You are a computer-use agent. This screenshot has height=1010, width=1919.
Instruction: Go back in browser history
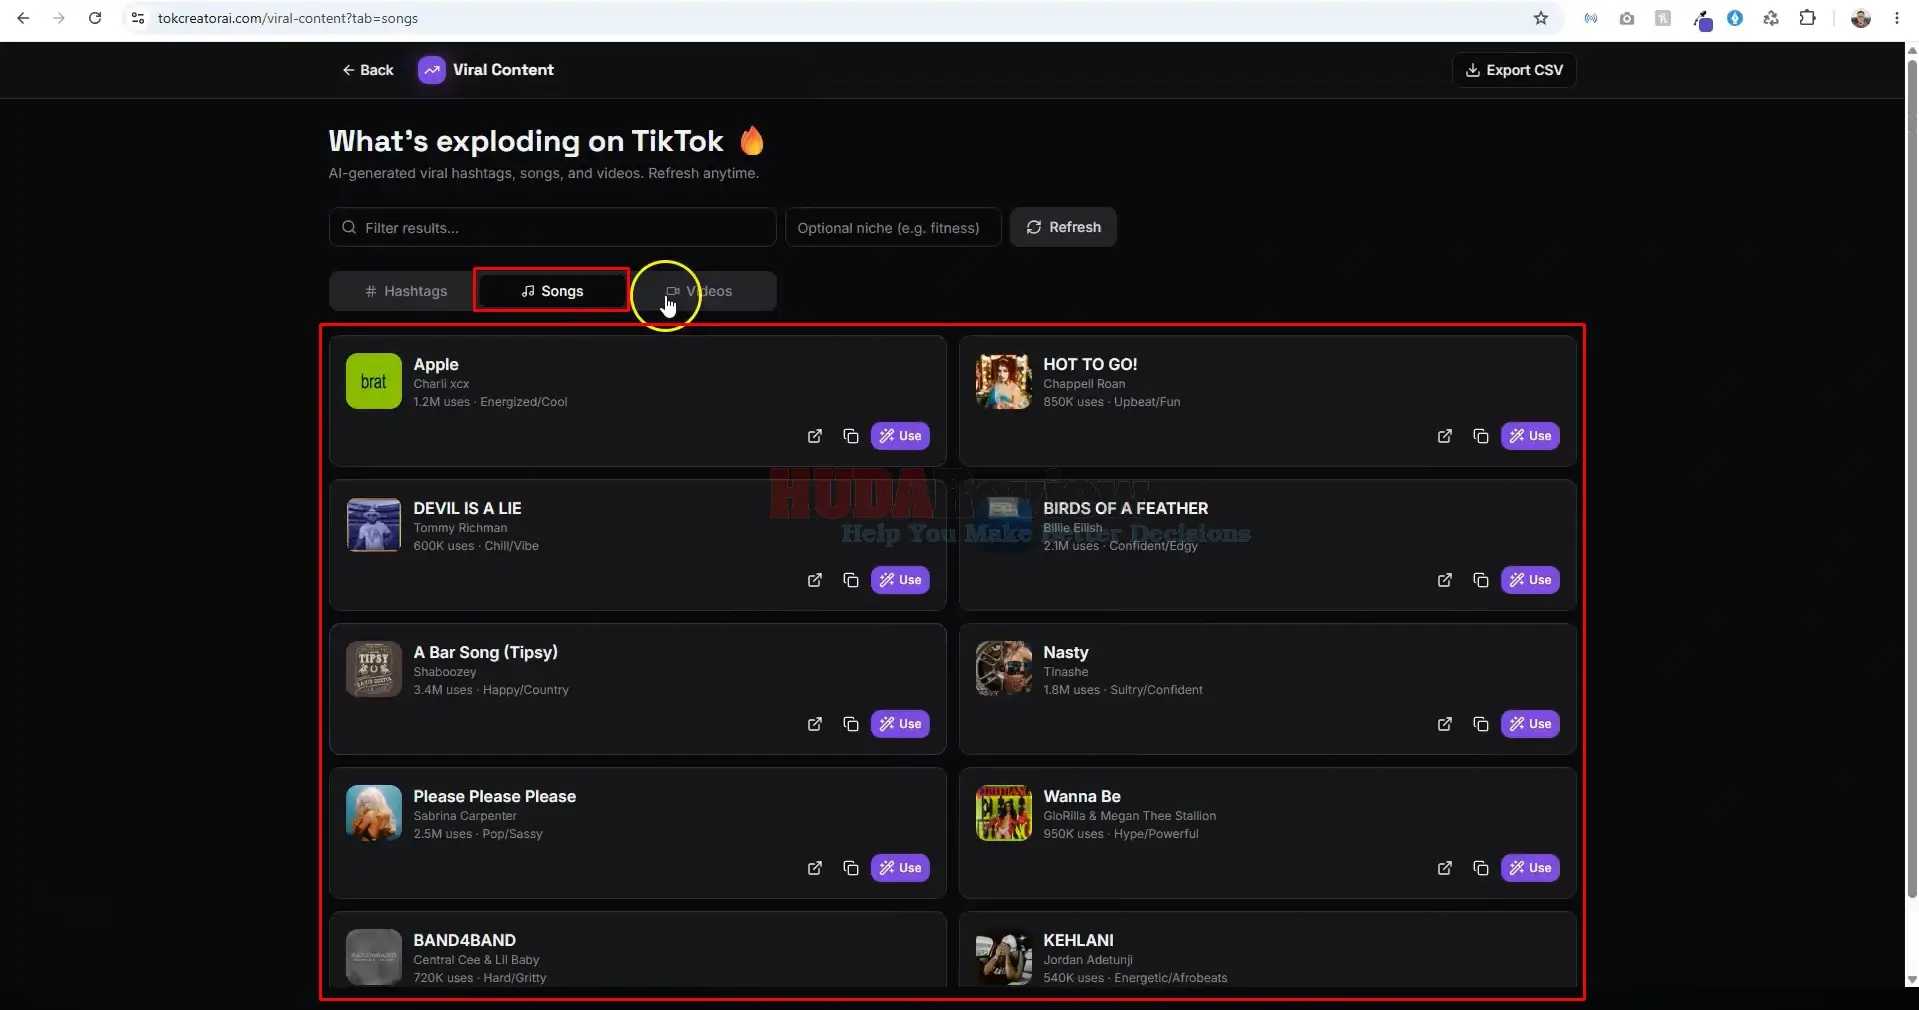tap(23, 18)
